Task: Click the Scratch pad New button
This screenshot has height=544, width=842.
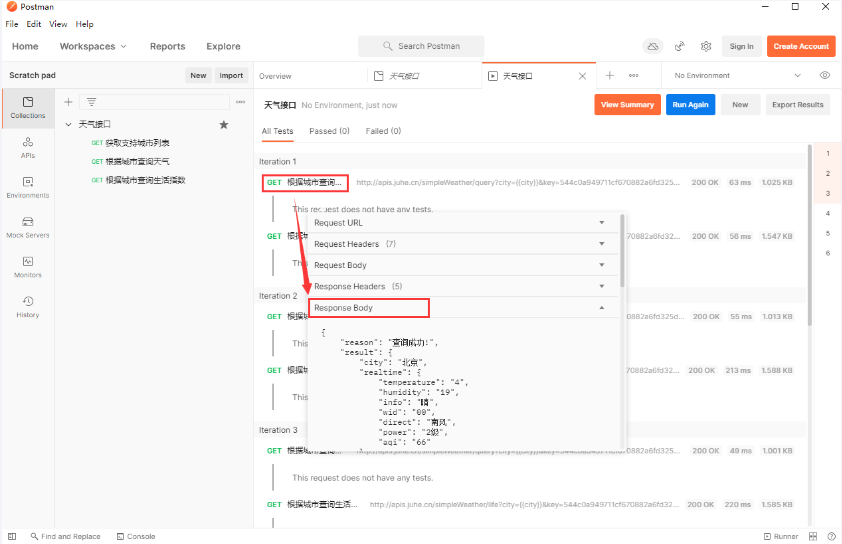Action: coord(198,76)
